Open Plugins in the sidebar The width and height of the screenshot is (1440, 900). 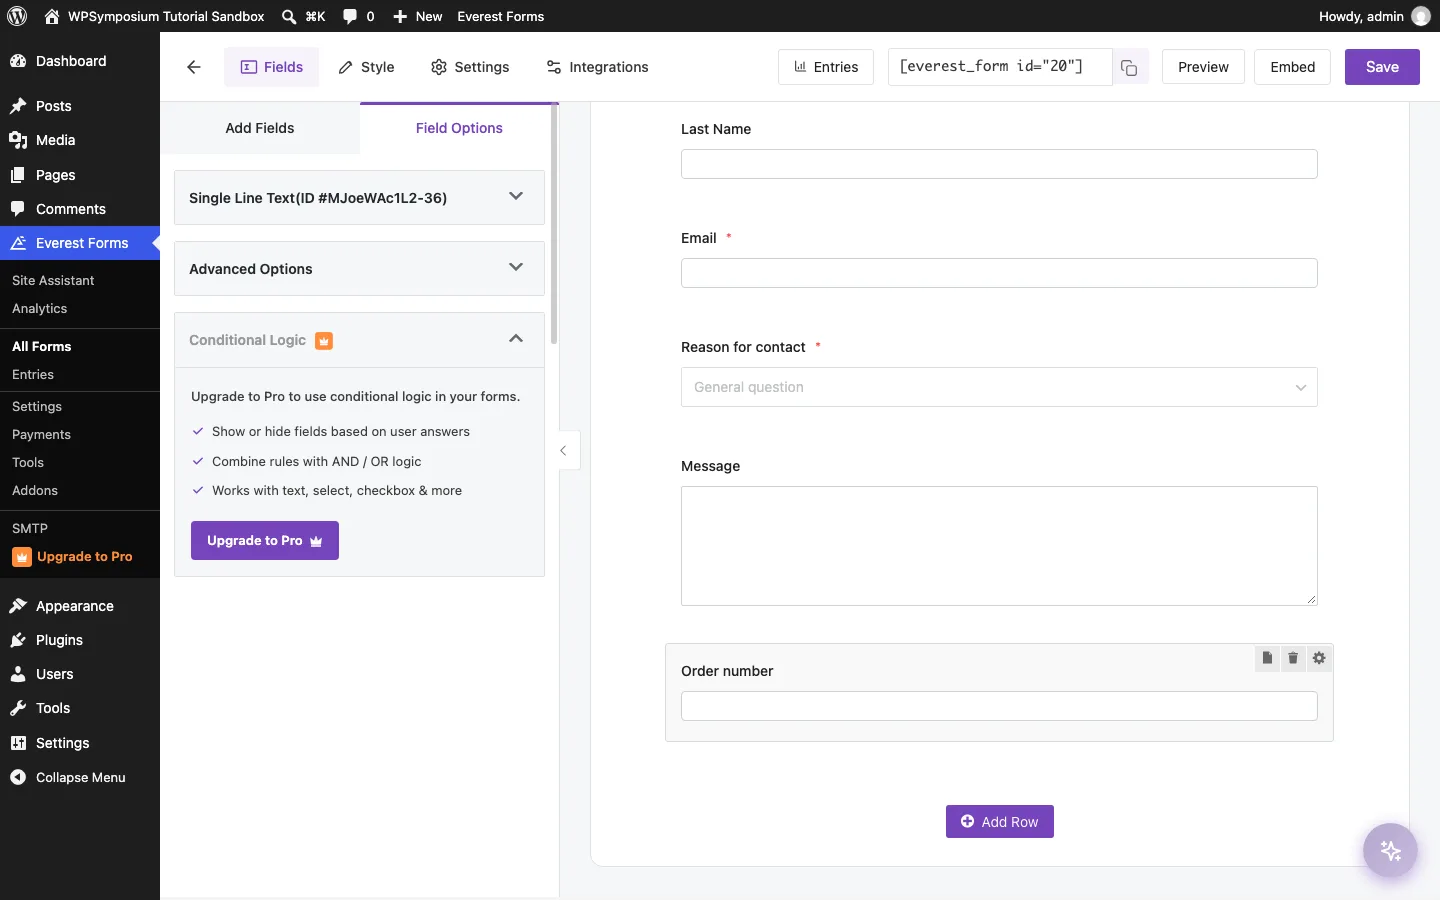click(x=80, y=640)
